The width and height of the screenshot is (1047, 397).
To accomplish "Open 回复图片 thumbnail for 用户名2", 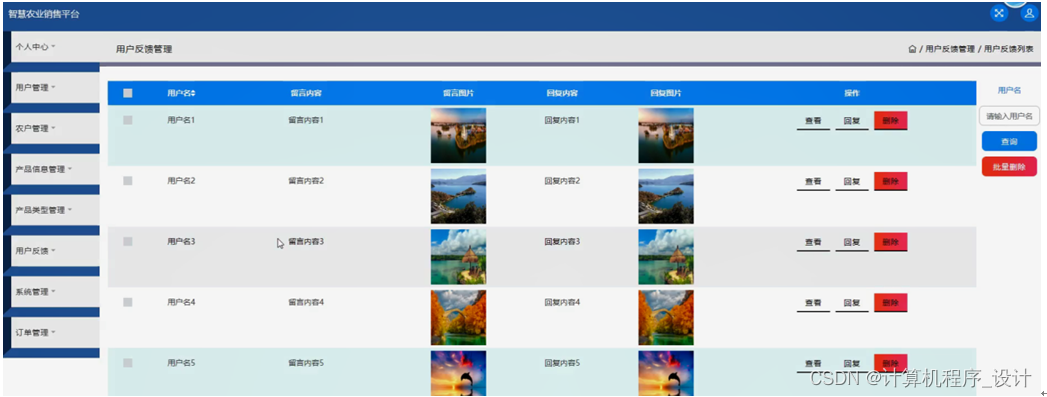I will click(666, 196).
